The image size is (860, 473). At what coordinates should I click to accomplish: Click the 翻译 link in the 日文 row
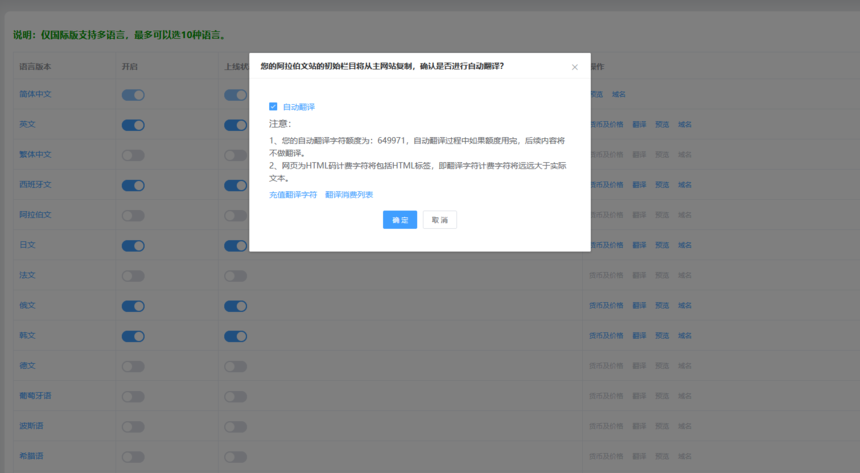pyautogui.click(x=639, y=245)
